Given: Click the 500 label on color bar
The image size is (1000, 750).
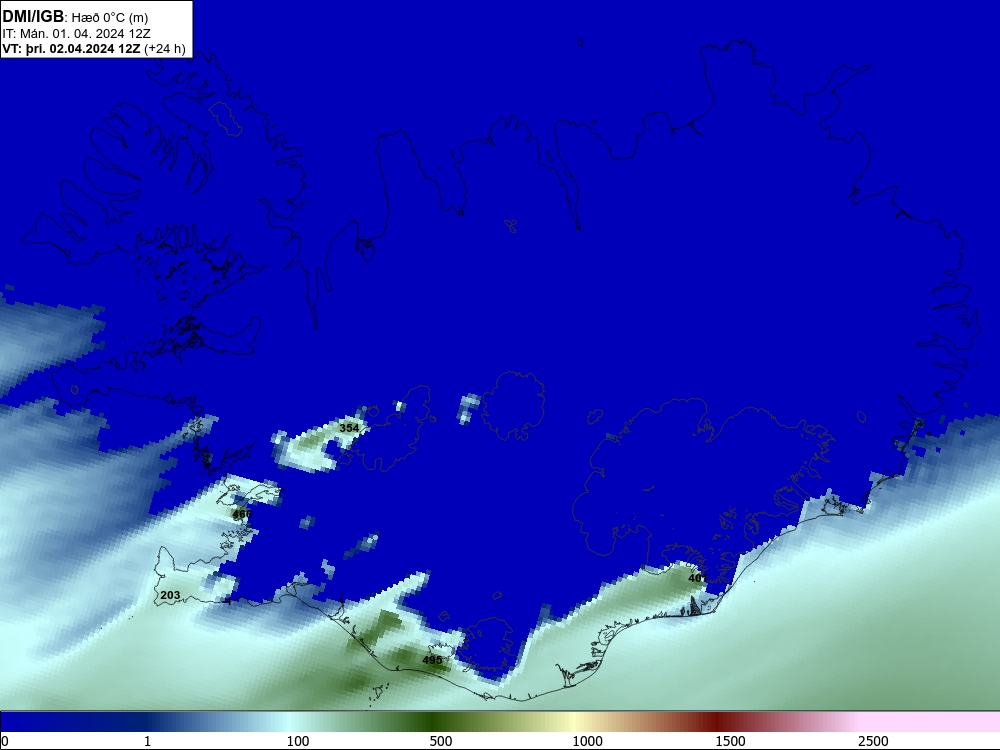Looking at the screenshot, I should pyautogui.click(x=441, y=741).
